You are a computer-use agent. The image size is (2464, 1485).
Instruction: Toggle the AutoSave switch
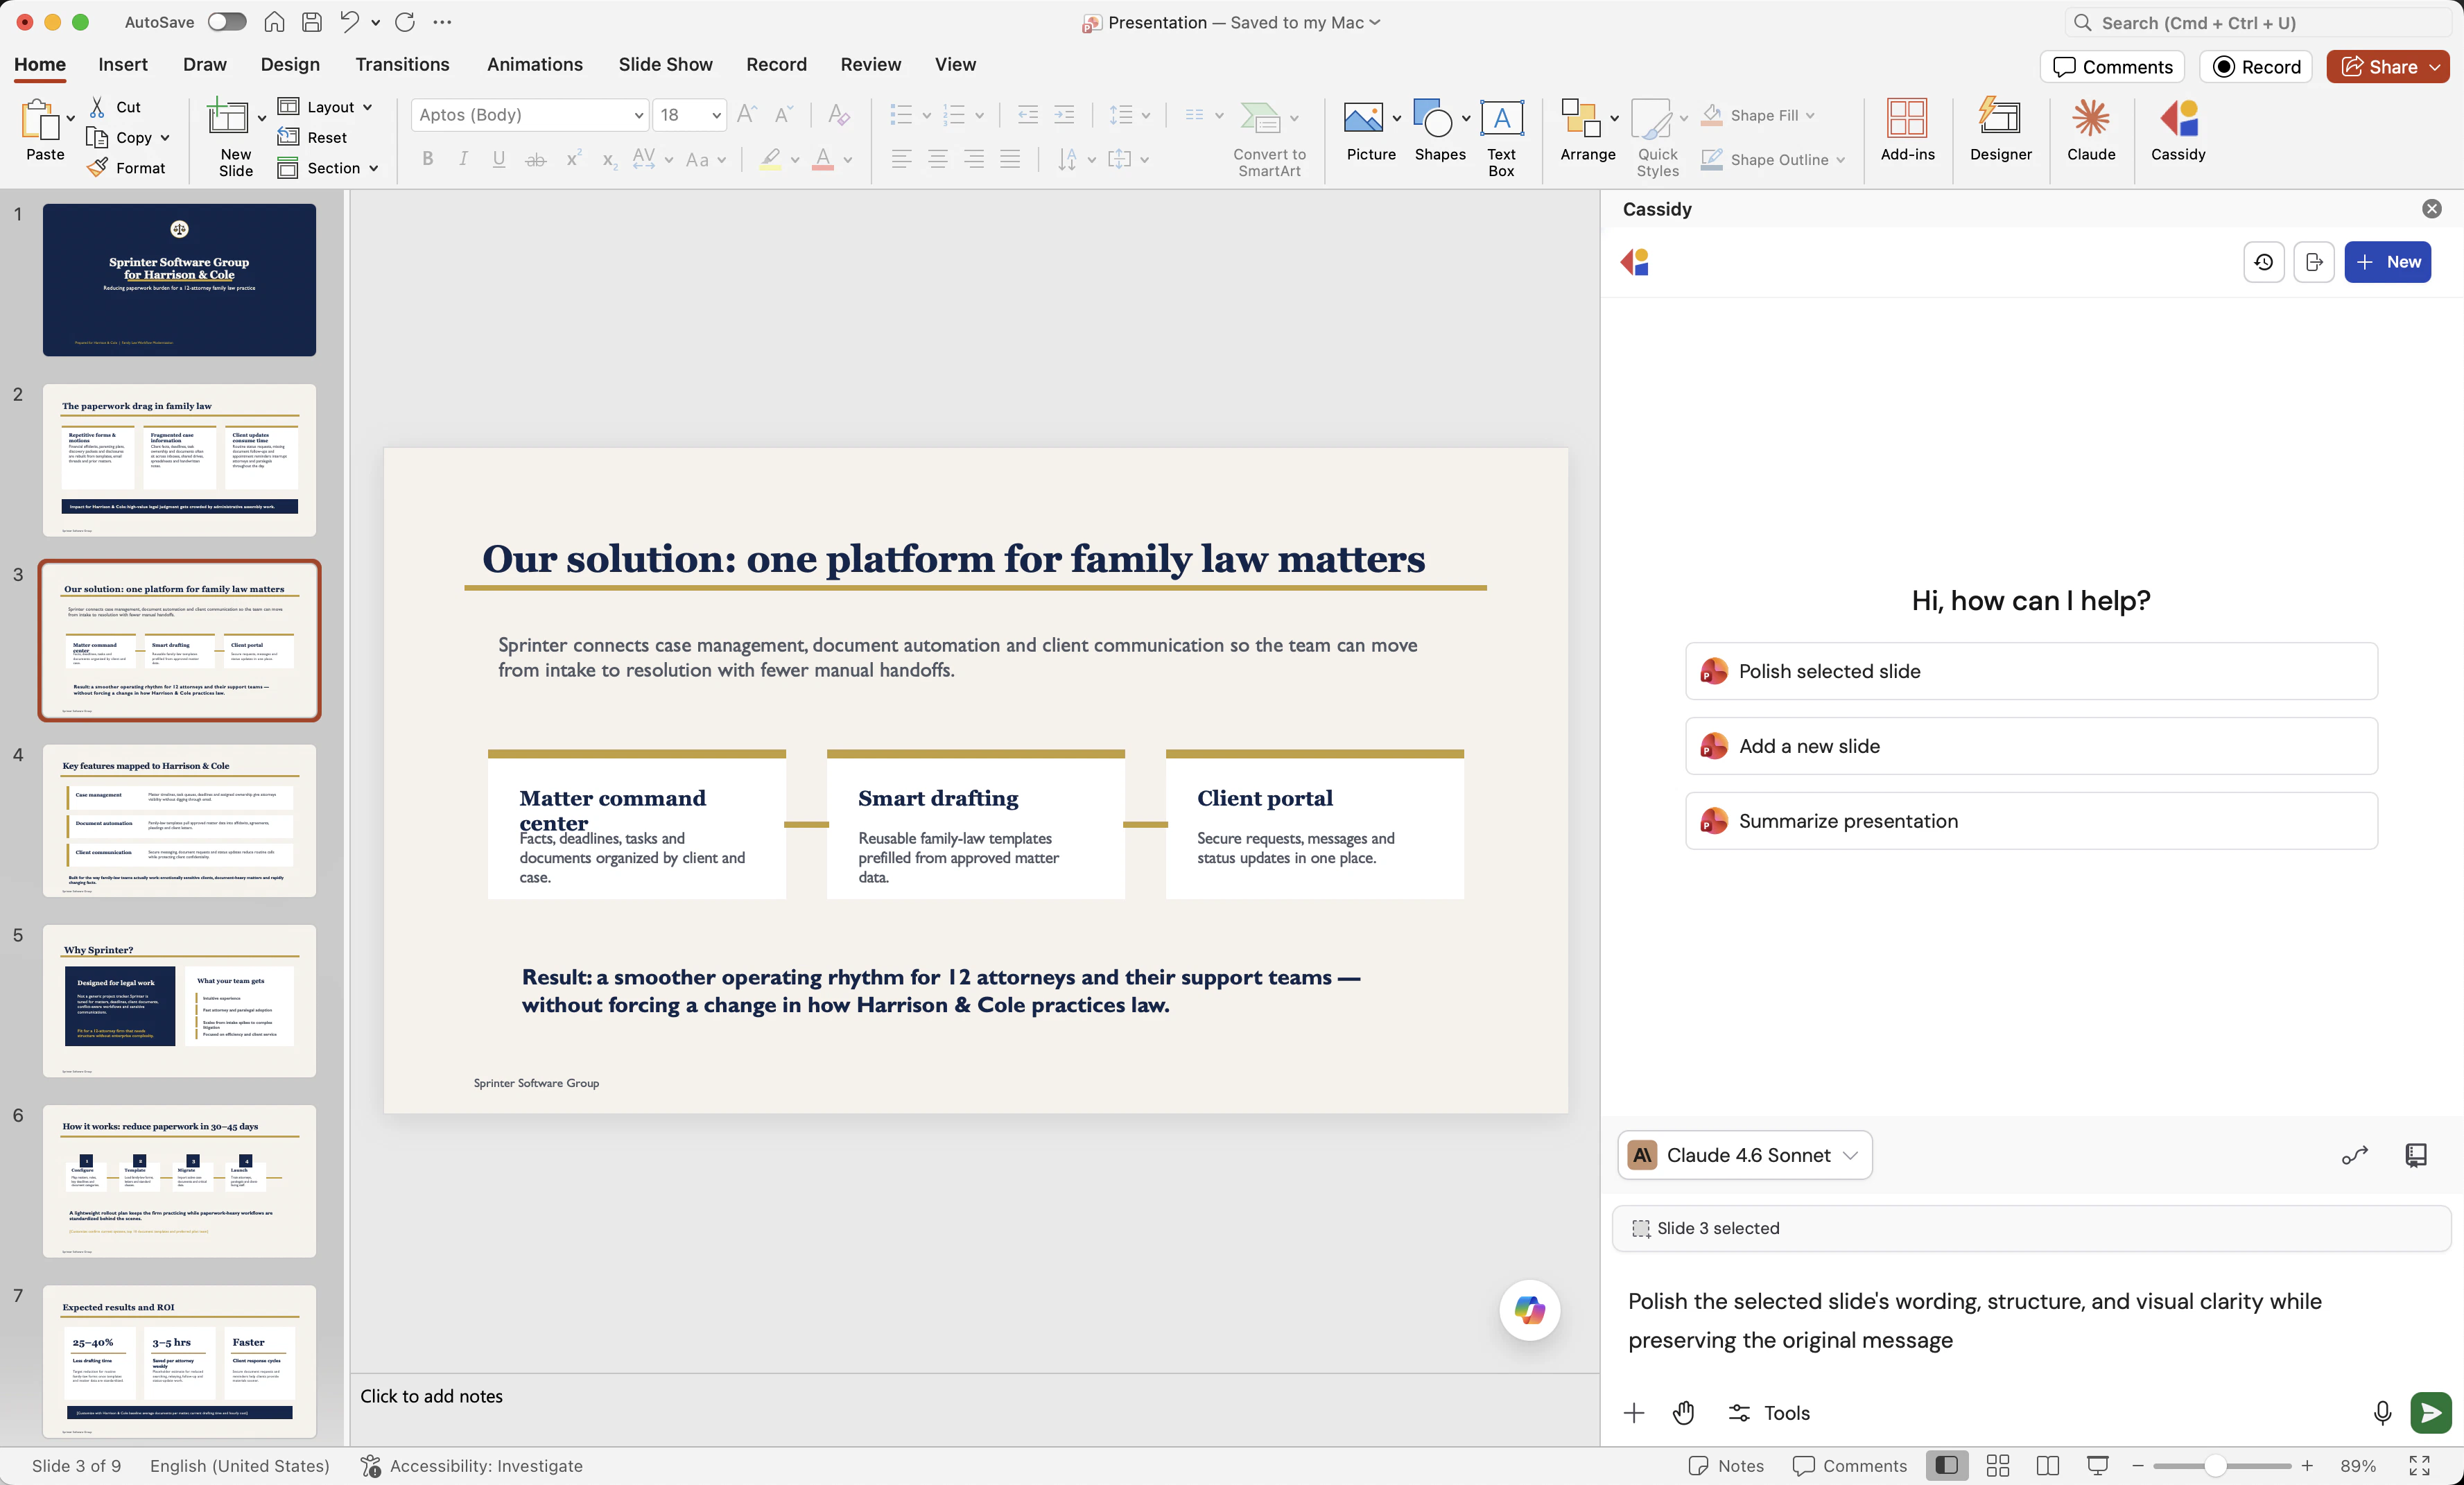coord(227,22)
